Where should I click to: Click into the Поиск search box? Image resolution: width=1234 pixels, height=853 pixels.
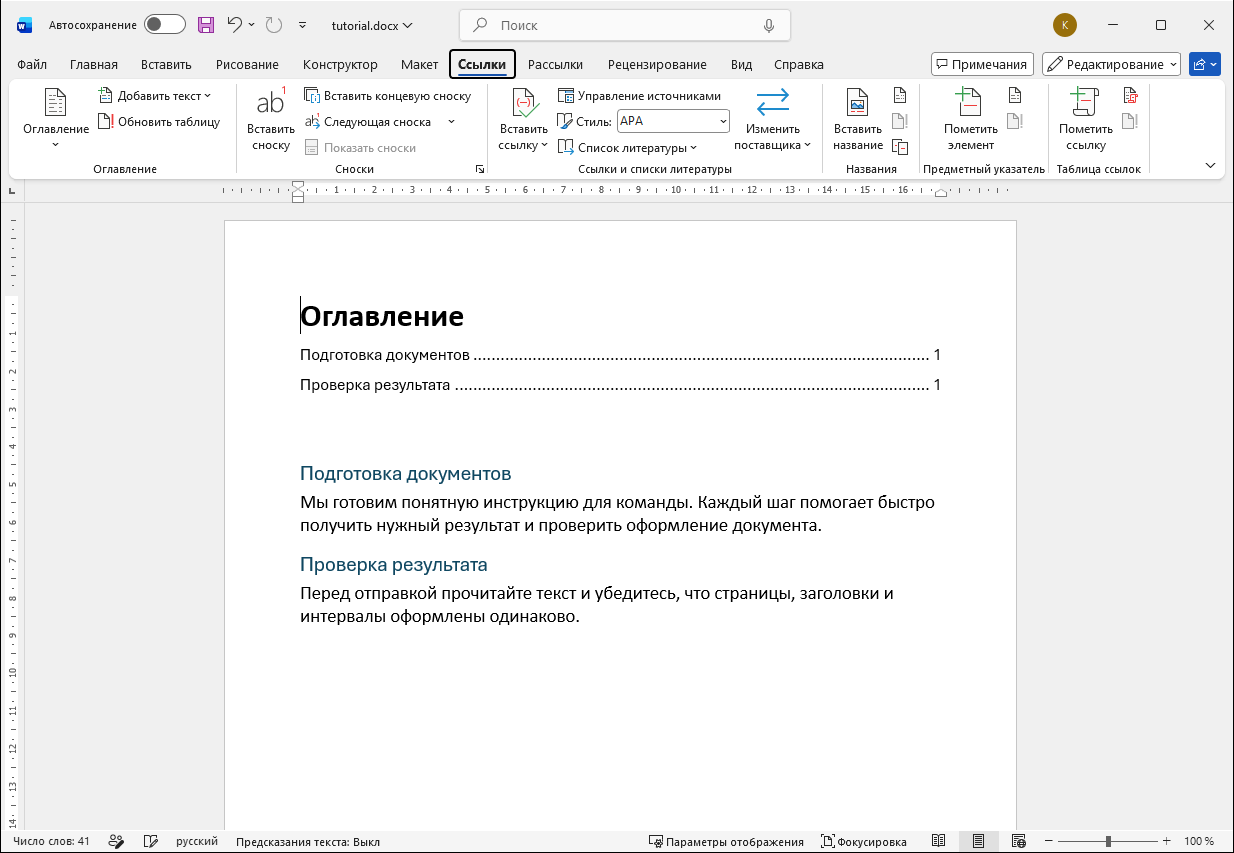click(624, 25)
